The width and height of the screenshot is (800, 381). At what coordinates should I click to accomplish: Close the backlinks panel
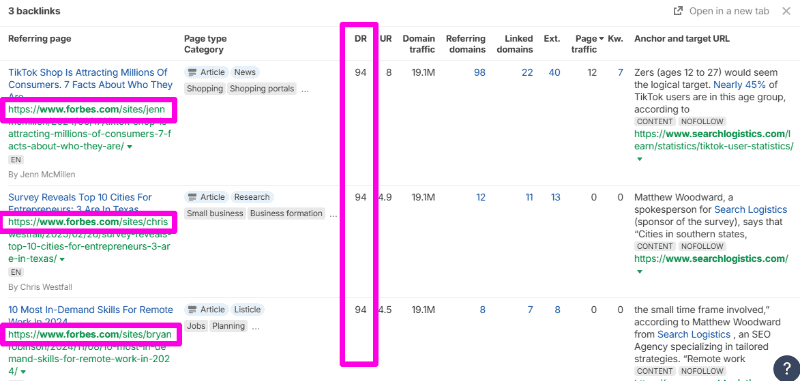click(786, 11)
